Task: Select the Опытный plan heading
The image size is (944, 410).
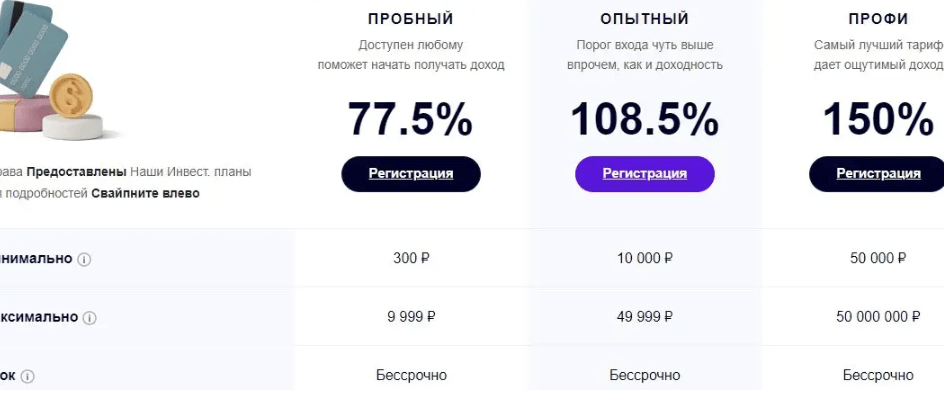Action: (x=644, y=19)
